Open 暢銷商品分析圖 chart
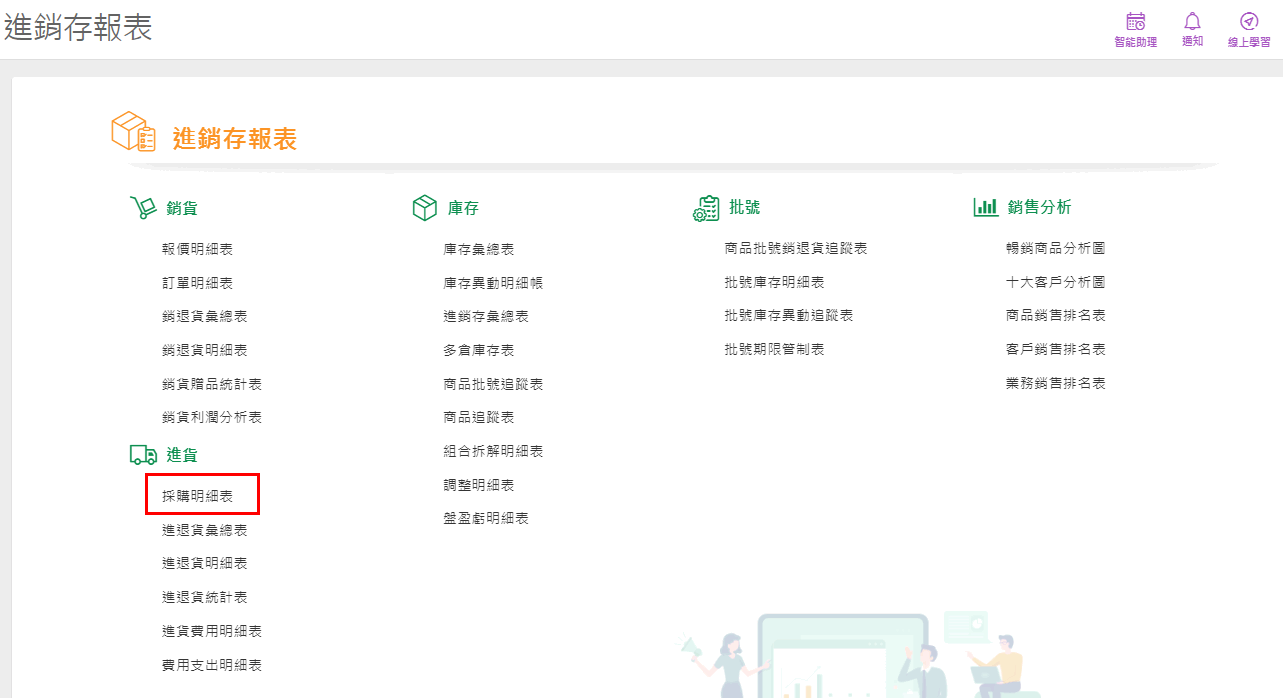Image resolution: width=1283 pixels, height=698 pixels. point(1056,248)
